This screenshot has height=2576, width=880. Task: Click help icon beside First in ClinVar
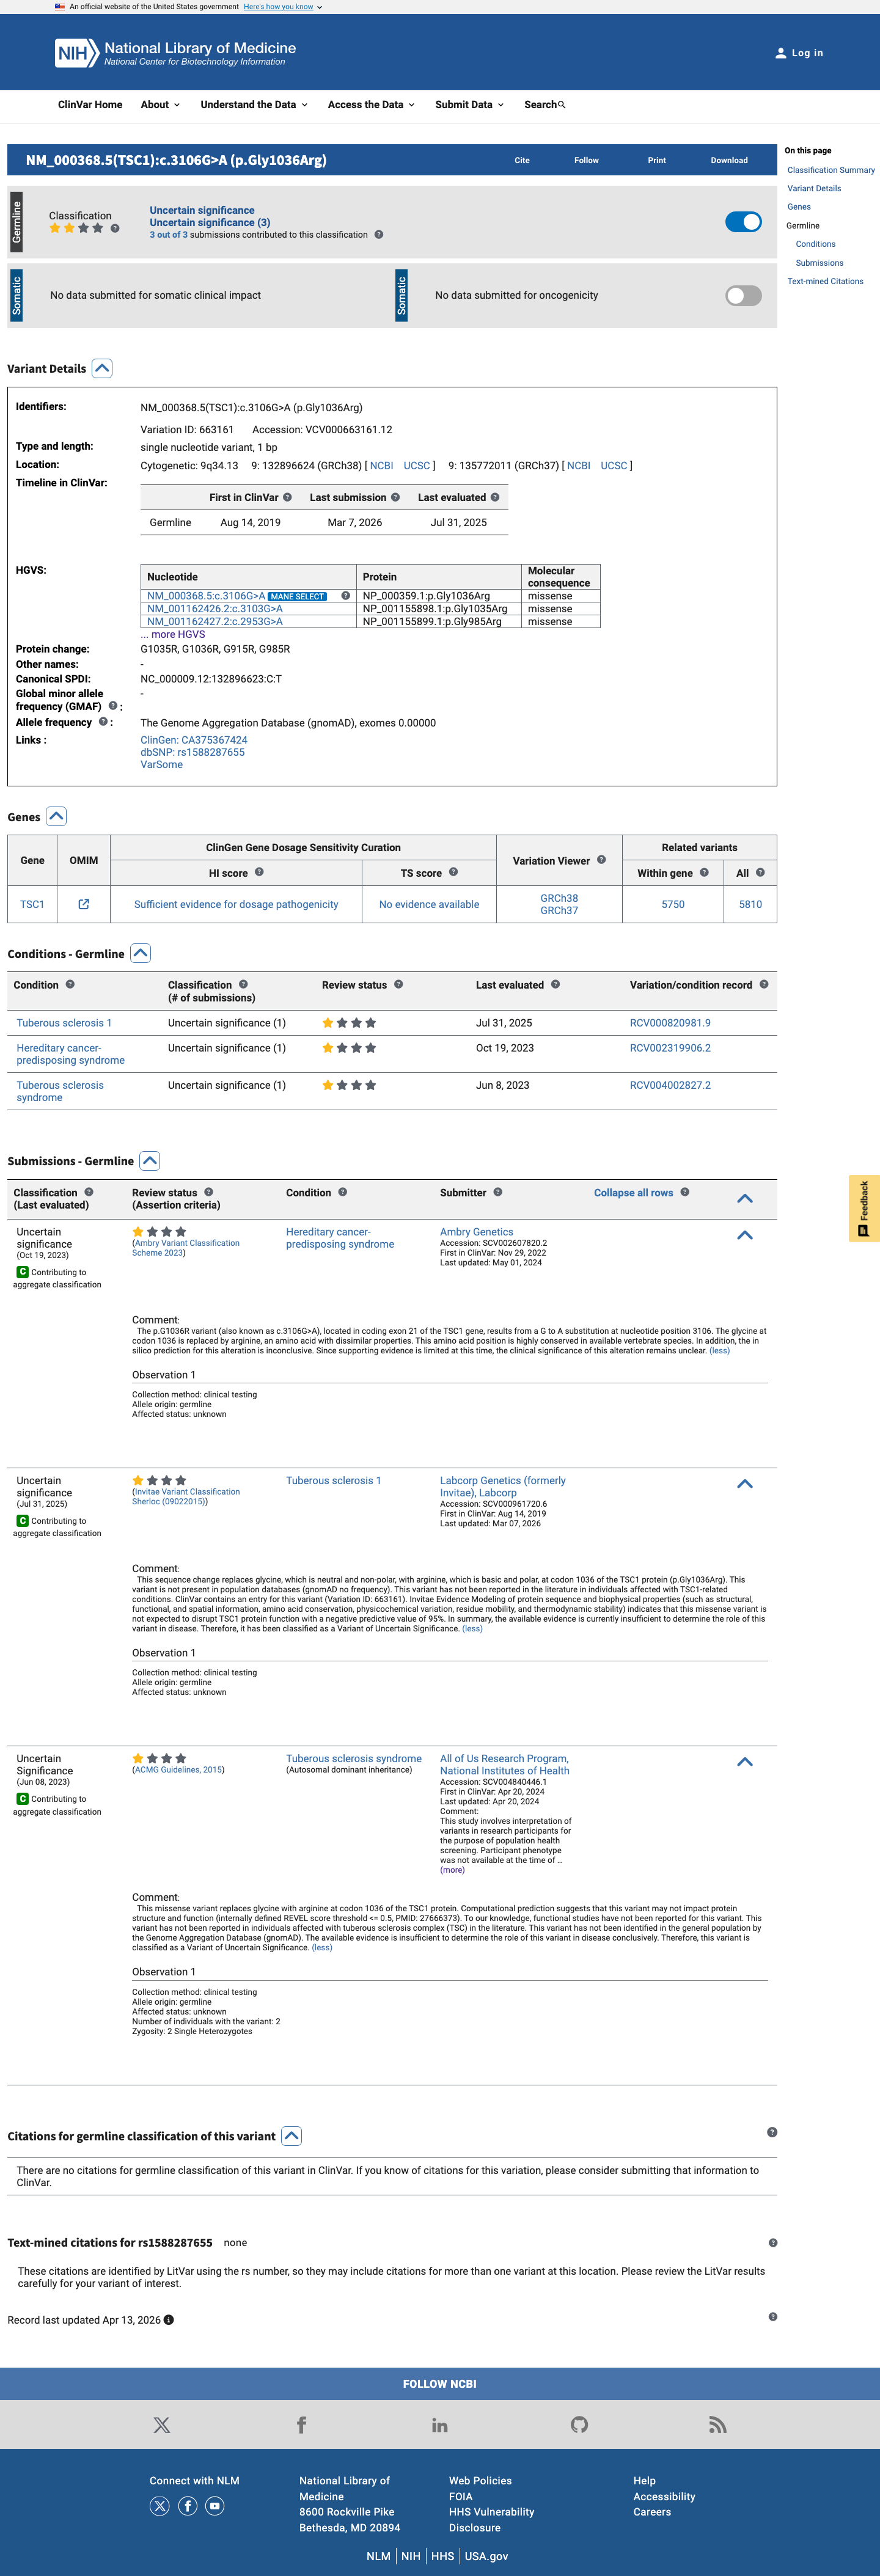pyautogui.click(x=288, y=497)
